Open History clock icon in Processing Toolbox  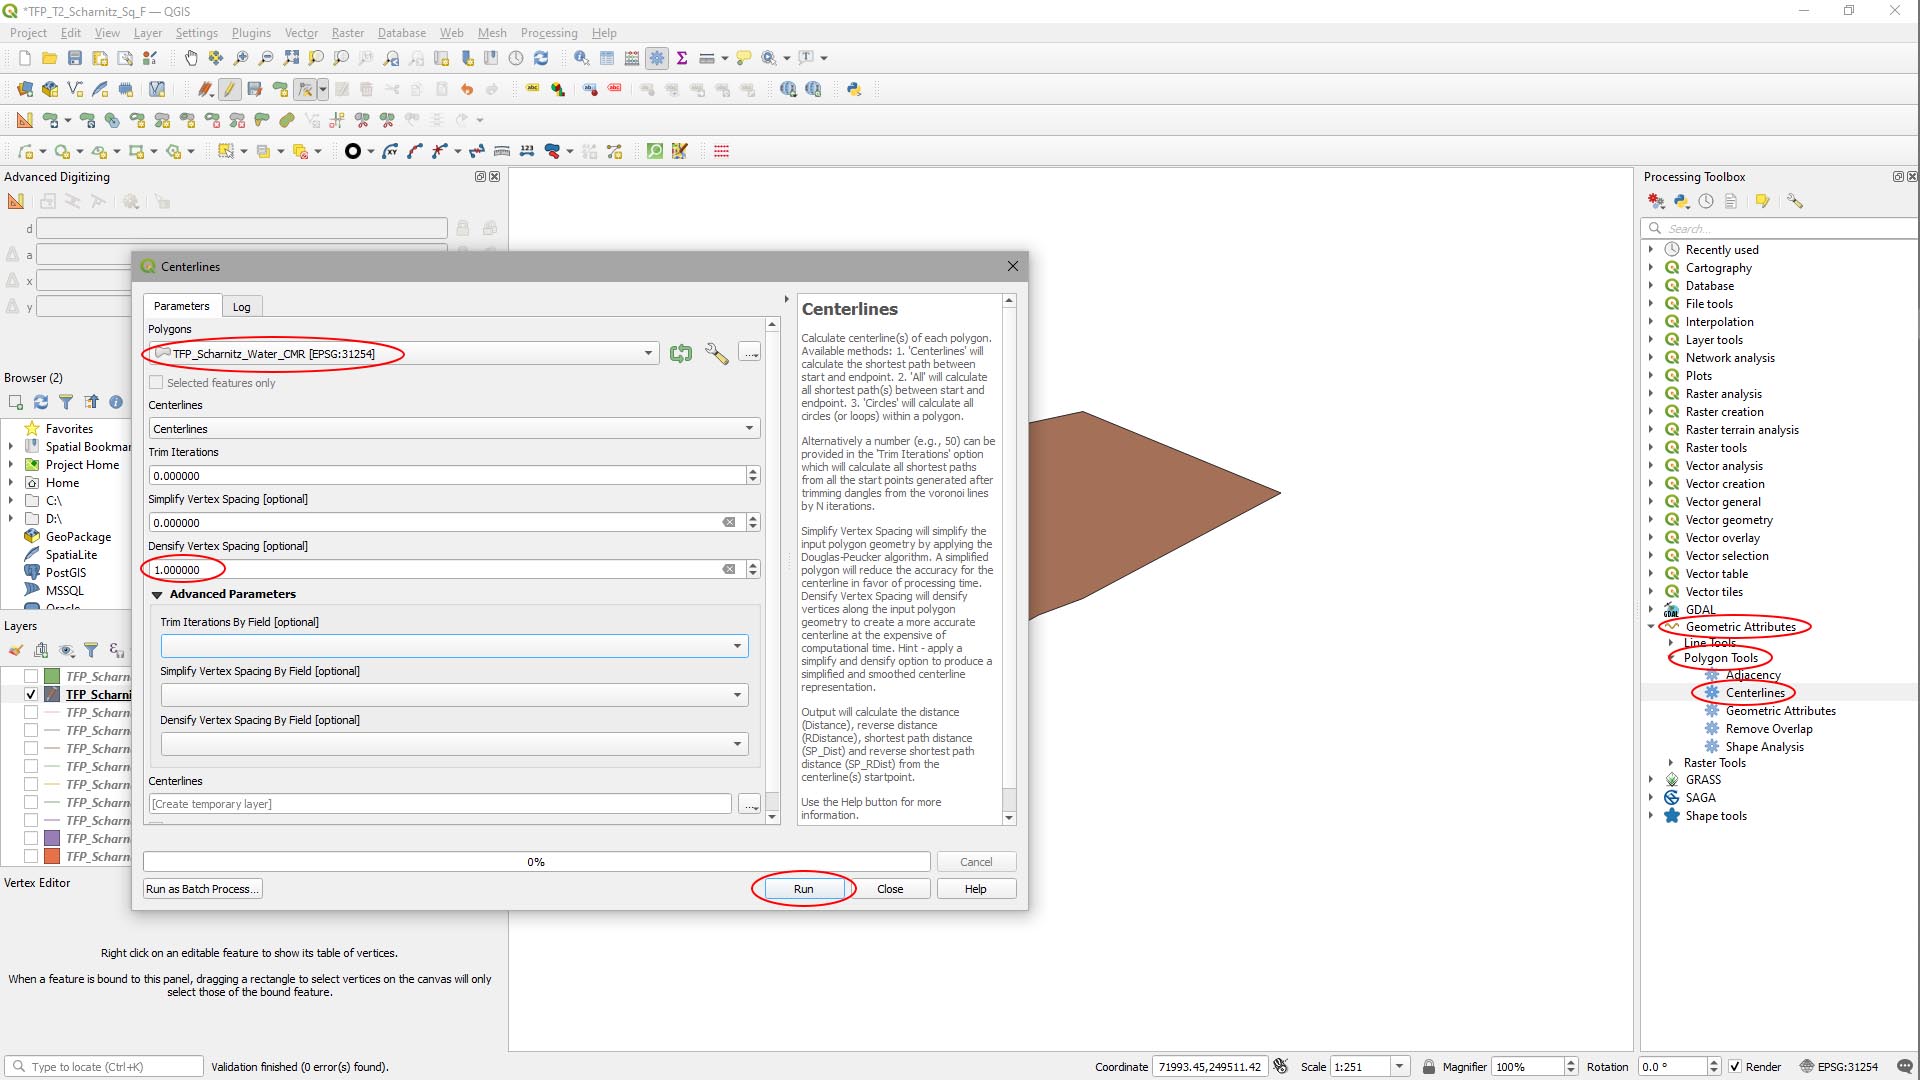pos(1706,201)
